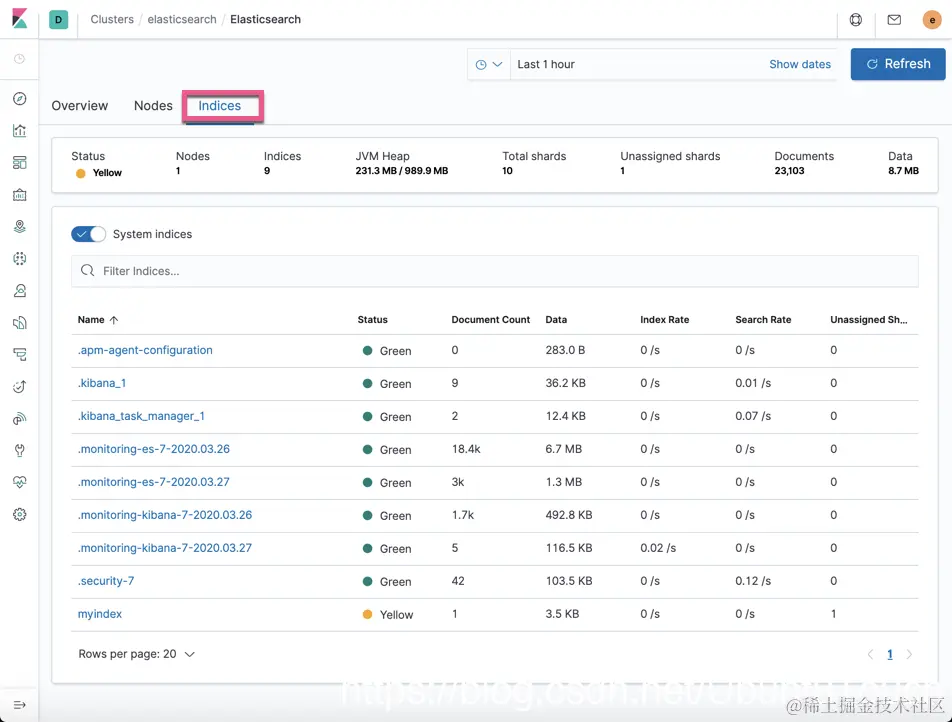
Task: Click the 0.12 /s search rate value
Action: (x=753, y=581)
